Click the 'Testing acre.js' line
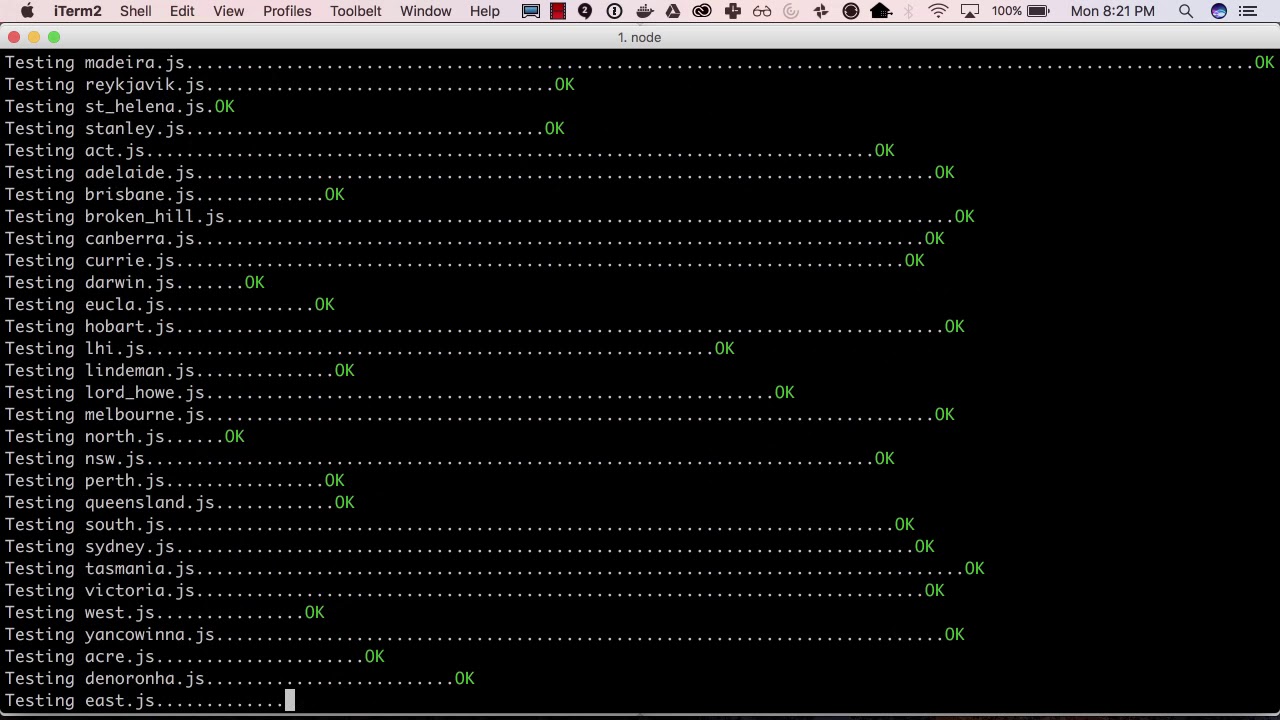 coord(194,656)
